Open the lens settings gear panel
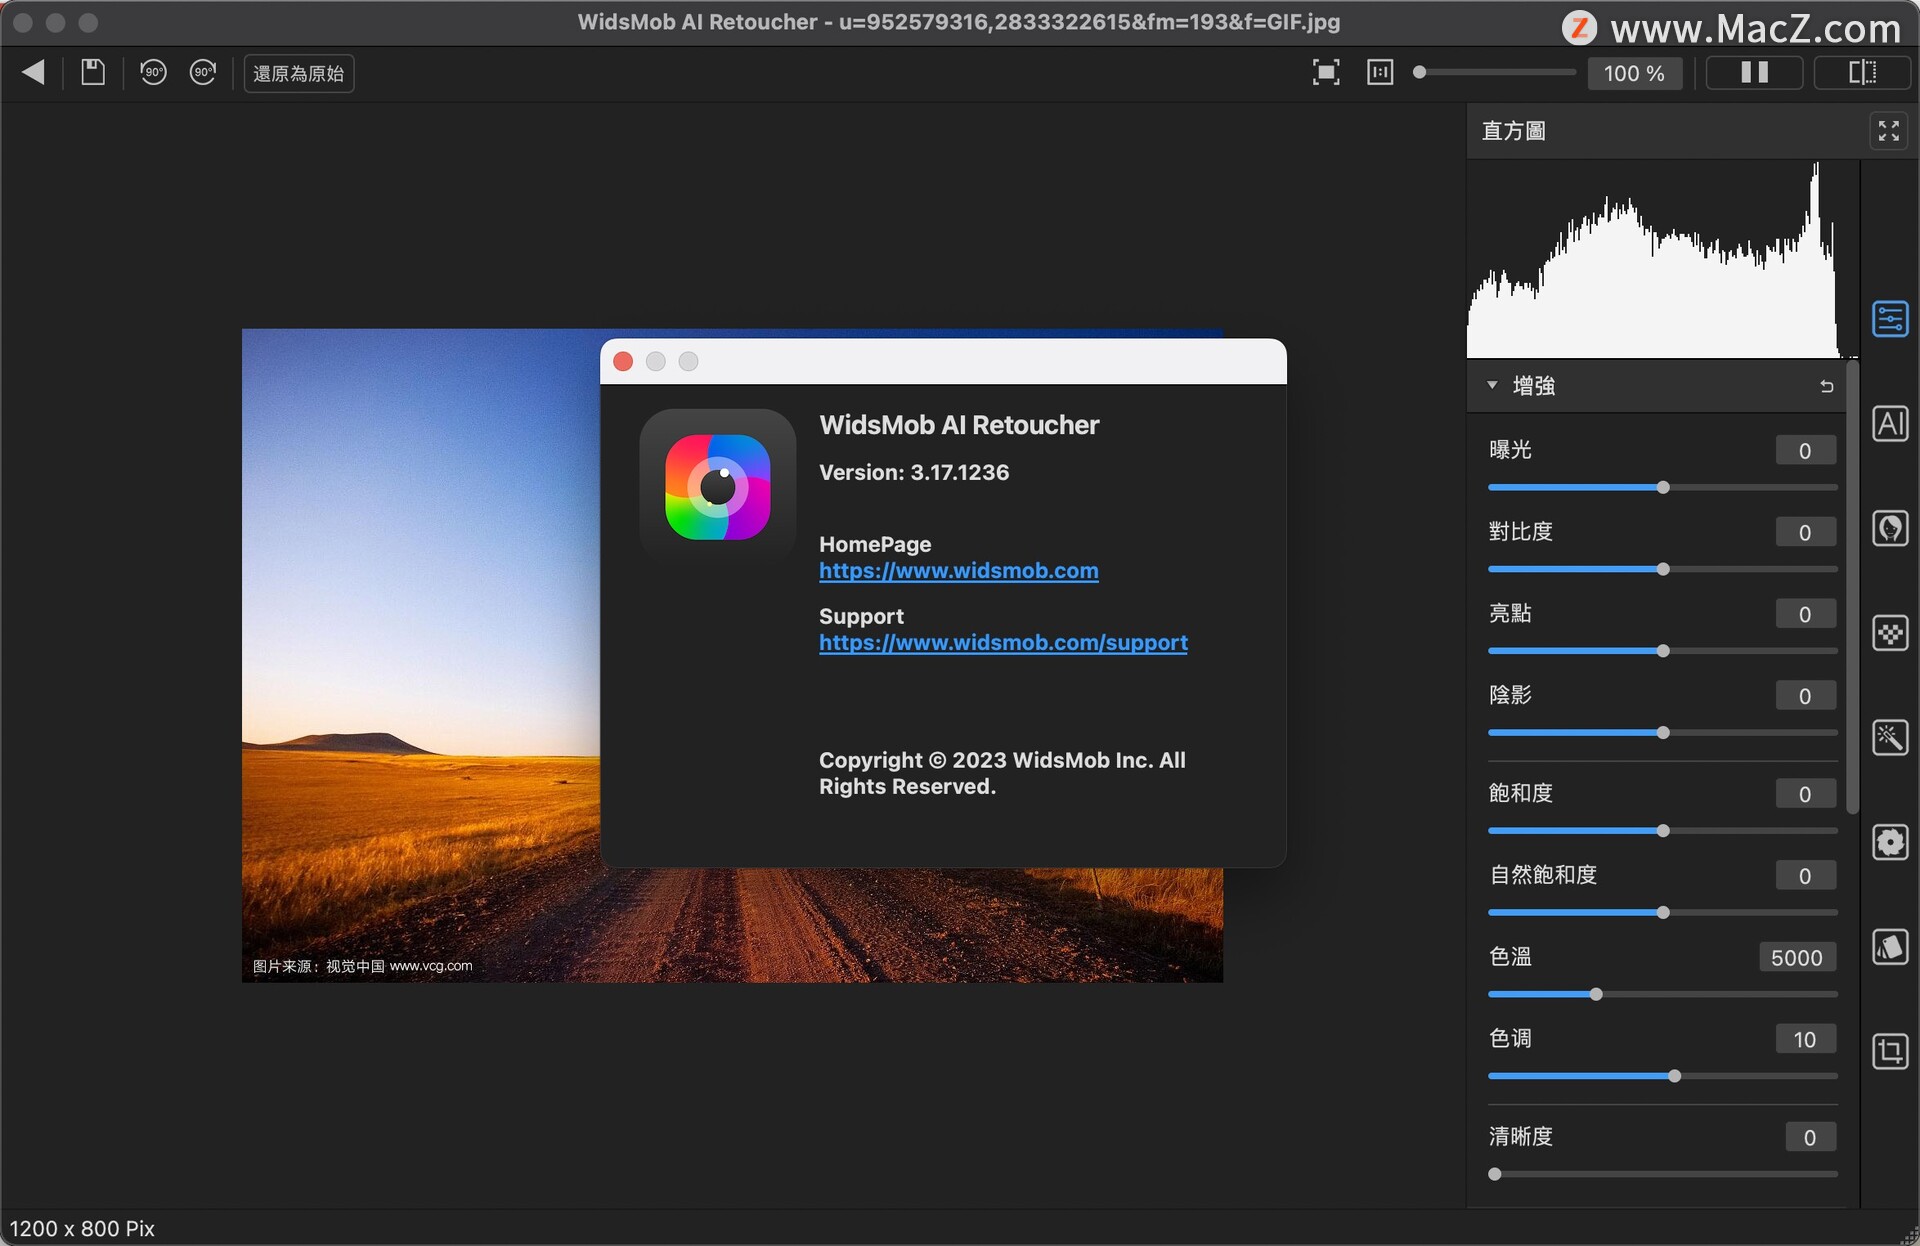 coord(1890,842)
